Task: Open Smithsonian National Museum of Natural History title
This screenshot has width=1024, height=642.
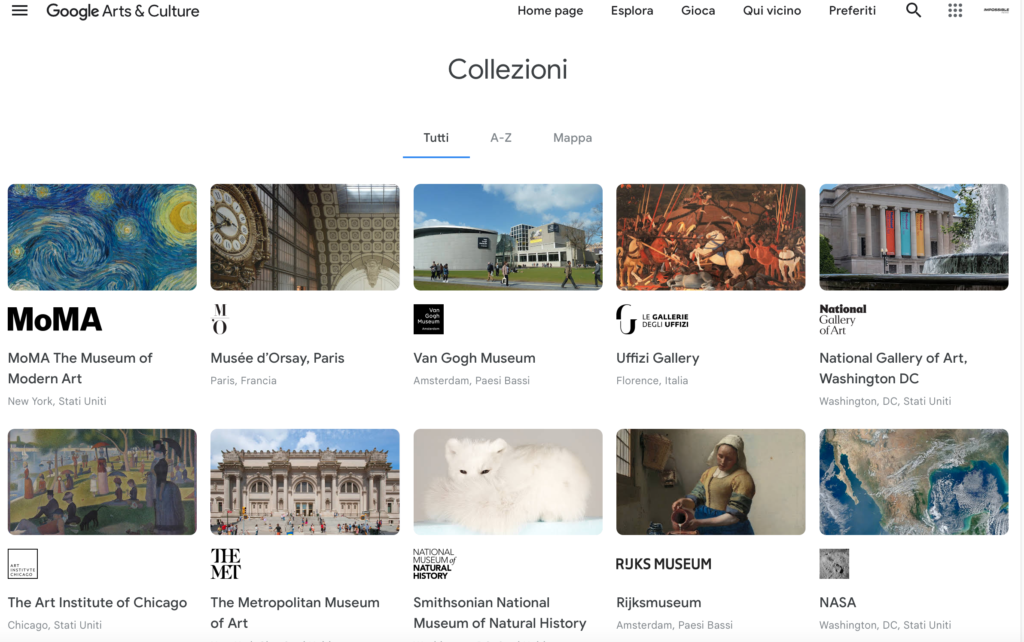Action: (x=500, y=613)
